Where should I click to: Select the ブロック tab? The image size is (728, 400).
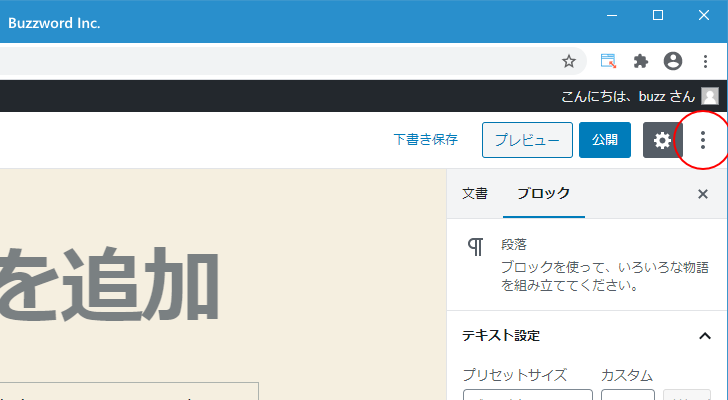point(544,194)
